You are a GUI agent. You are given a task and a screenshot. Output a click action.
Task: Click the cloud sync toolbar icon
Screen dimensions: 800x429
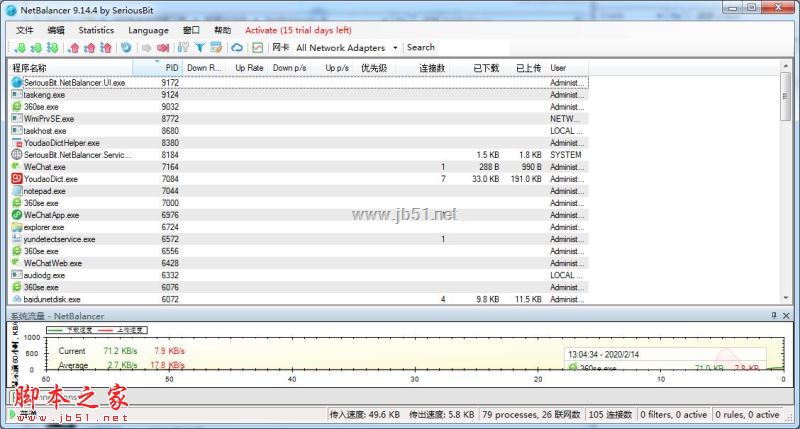(237, 48)
